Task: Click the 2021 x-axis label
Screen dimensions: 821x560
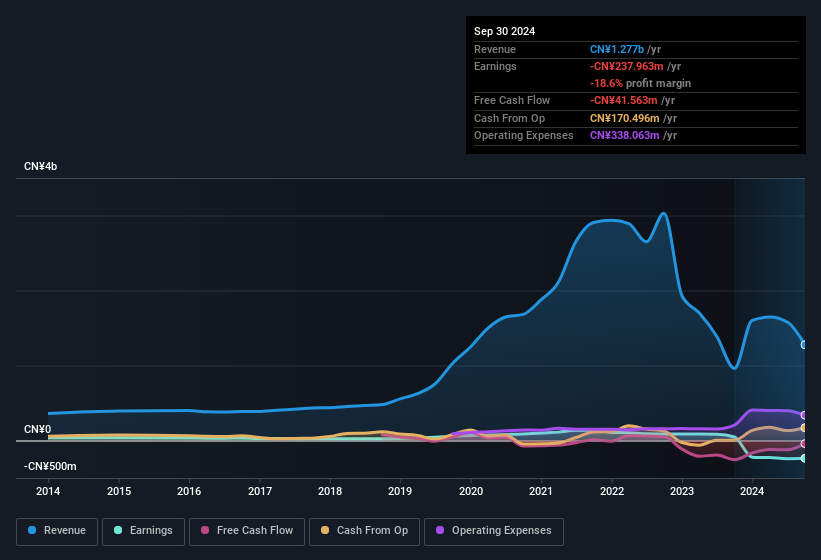Action: 541,491
